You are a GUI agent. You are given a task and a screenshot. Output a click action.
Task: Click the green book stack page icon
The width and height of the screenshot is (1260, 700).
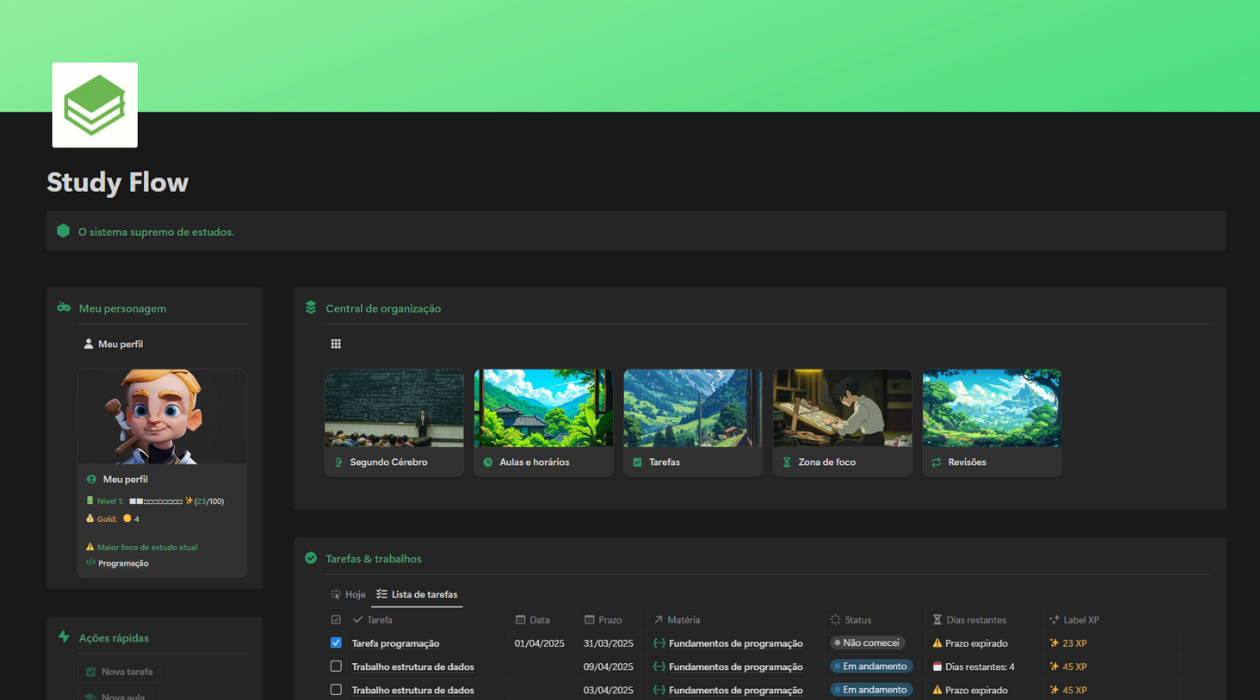coord(95,105)
